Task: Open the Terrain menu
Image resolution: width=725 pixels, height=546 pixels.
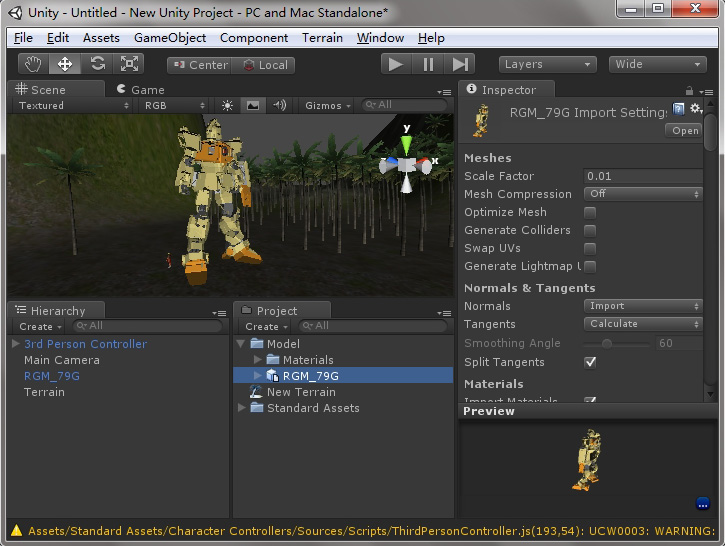Action: click(x=322, y=38)
